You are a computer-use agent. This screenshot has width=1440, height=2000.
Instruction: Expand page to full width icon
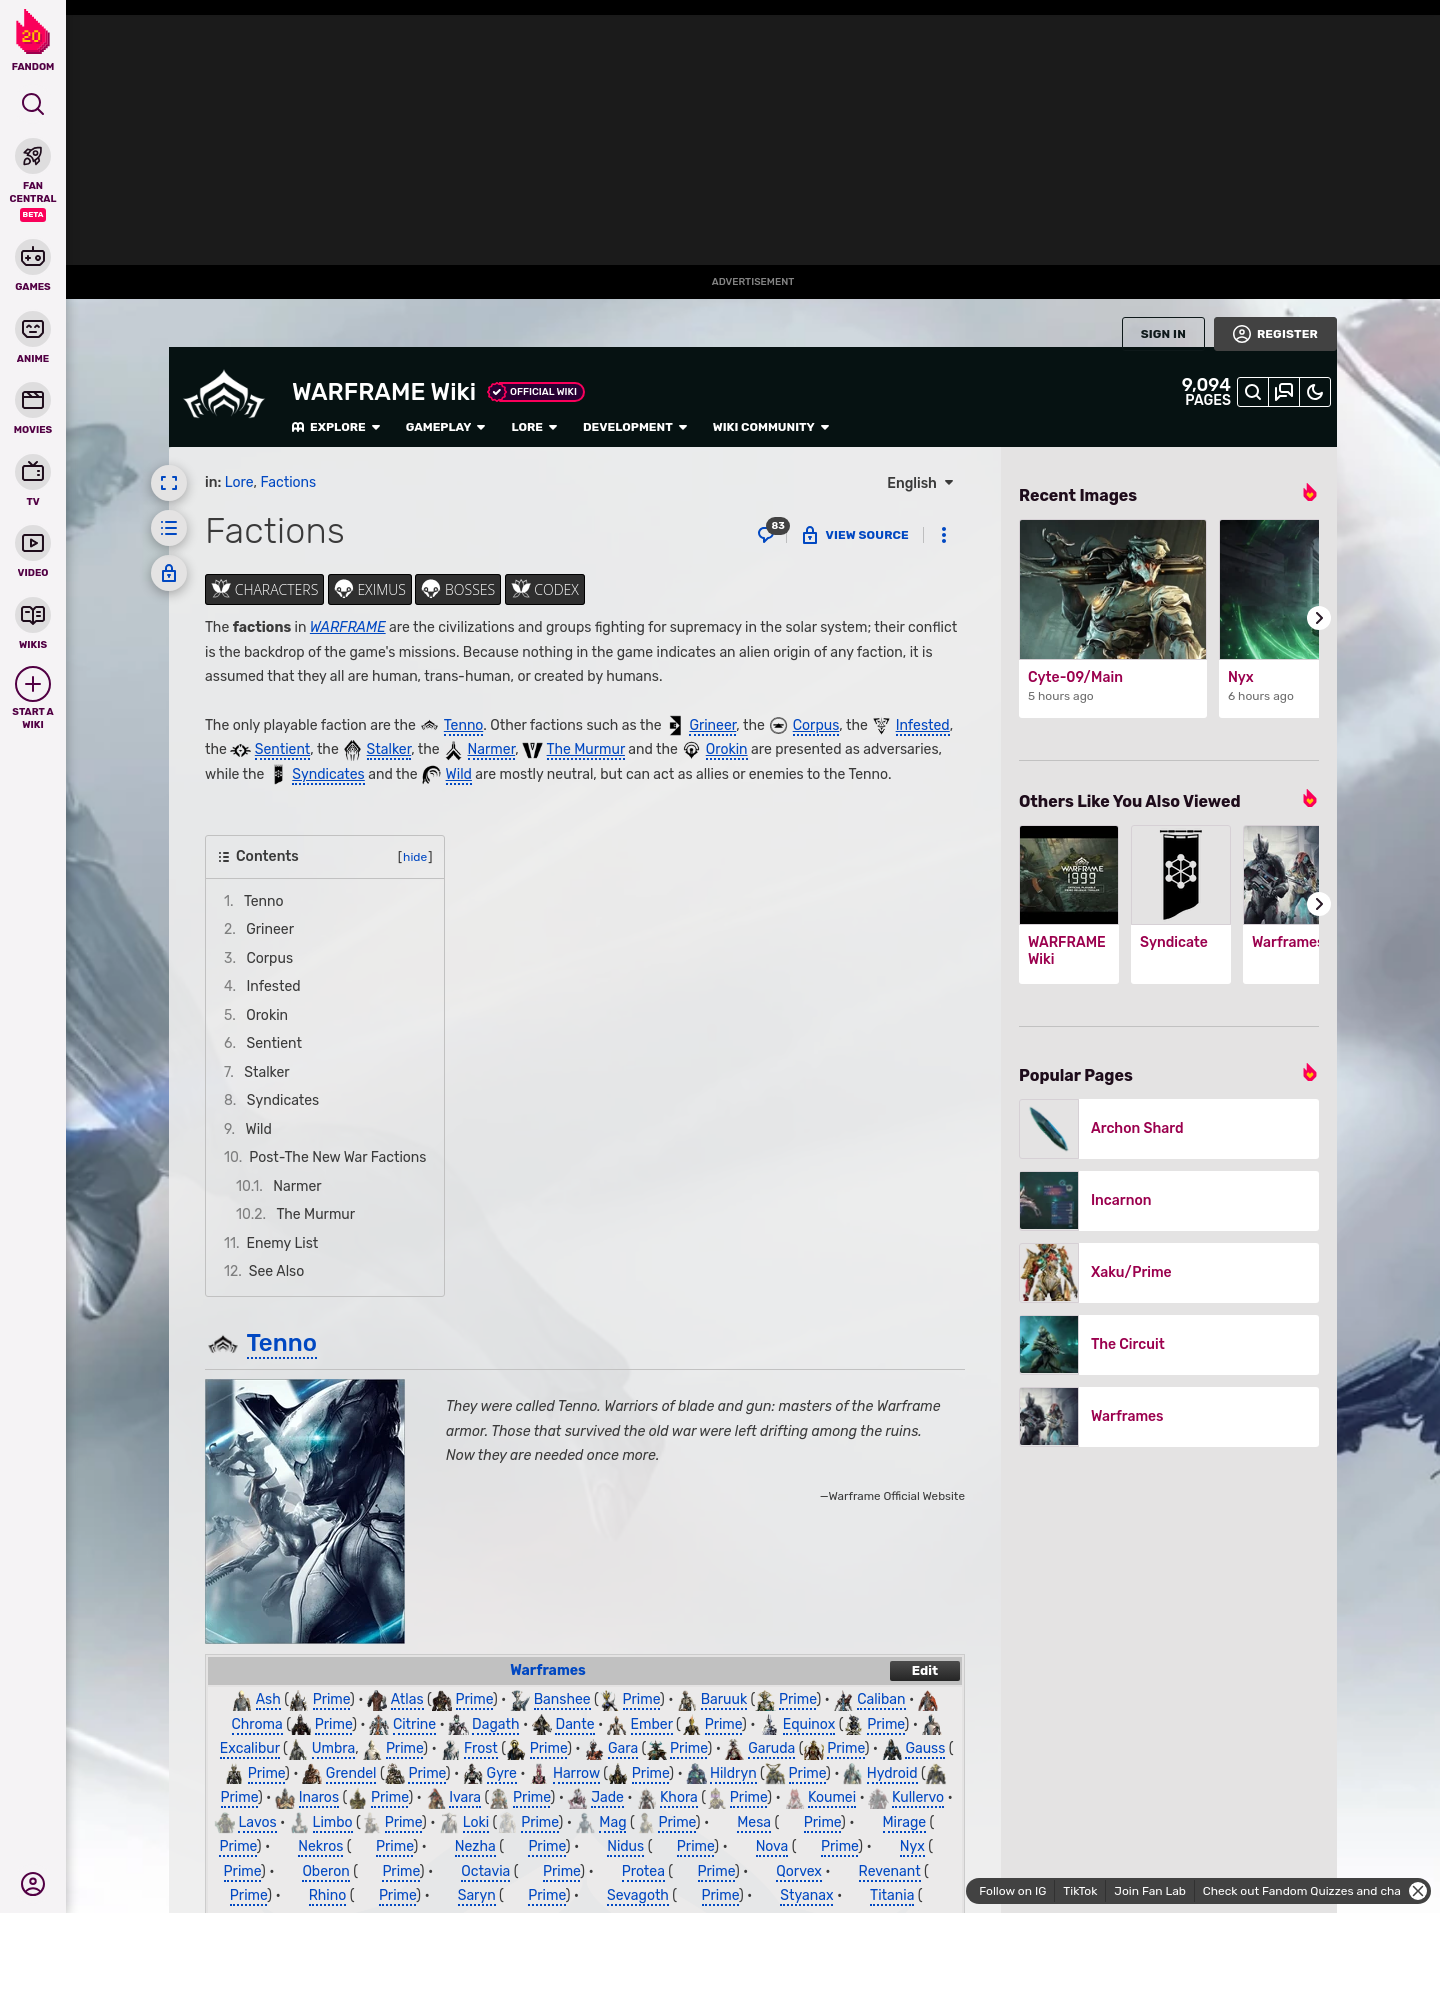[169, 483]
